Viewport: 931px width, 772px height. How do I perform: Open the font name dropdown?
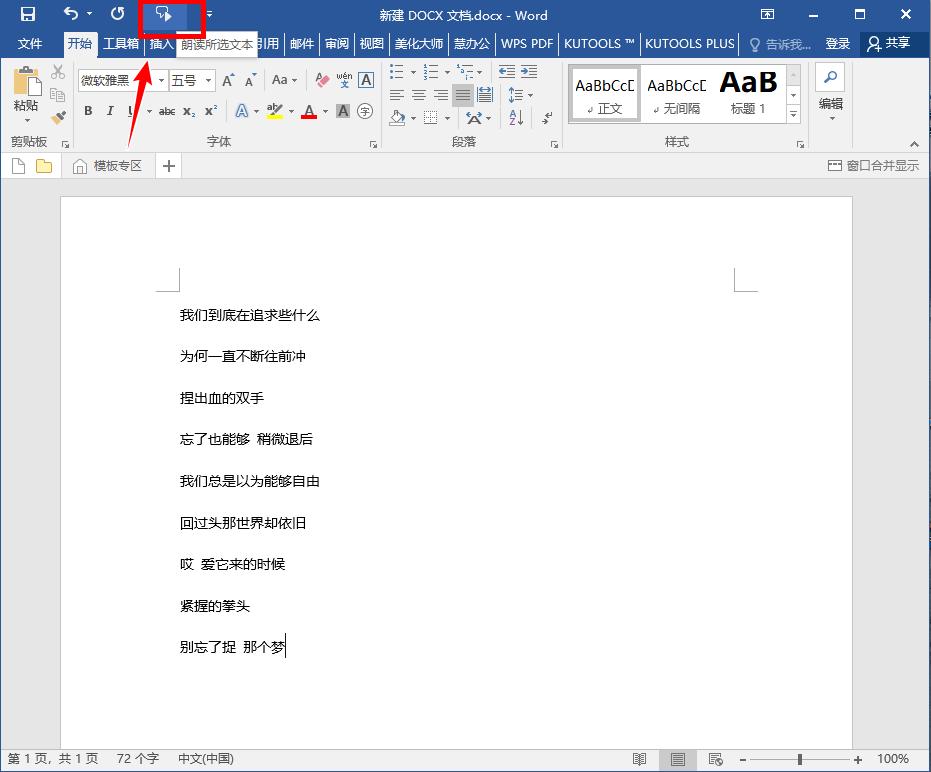pos(161,78)
